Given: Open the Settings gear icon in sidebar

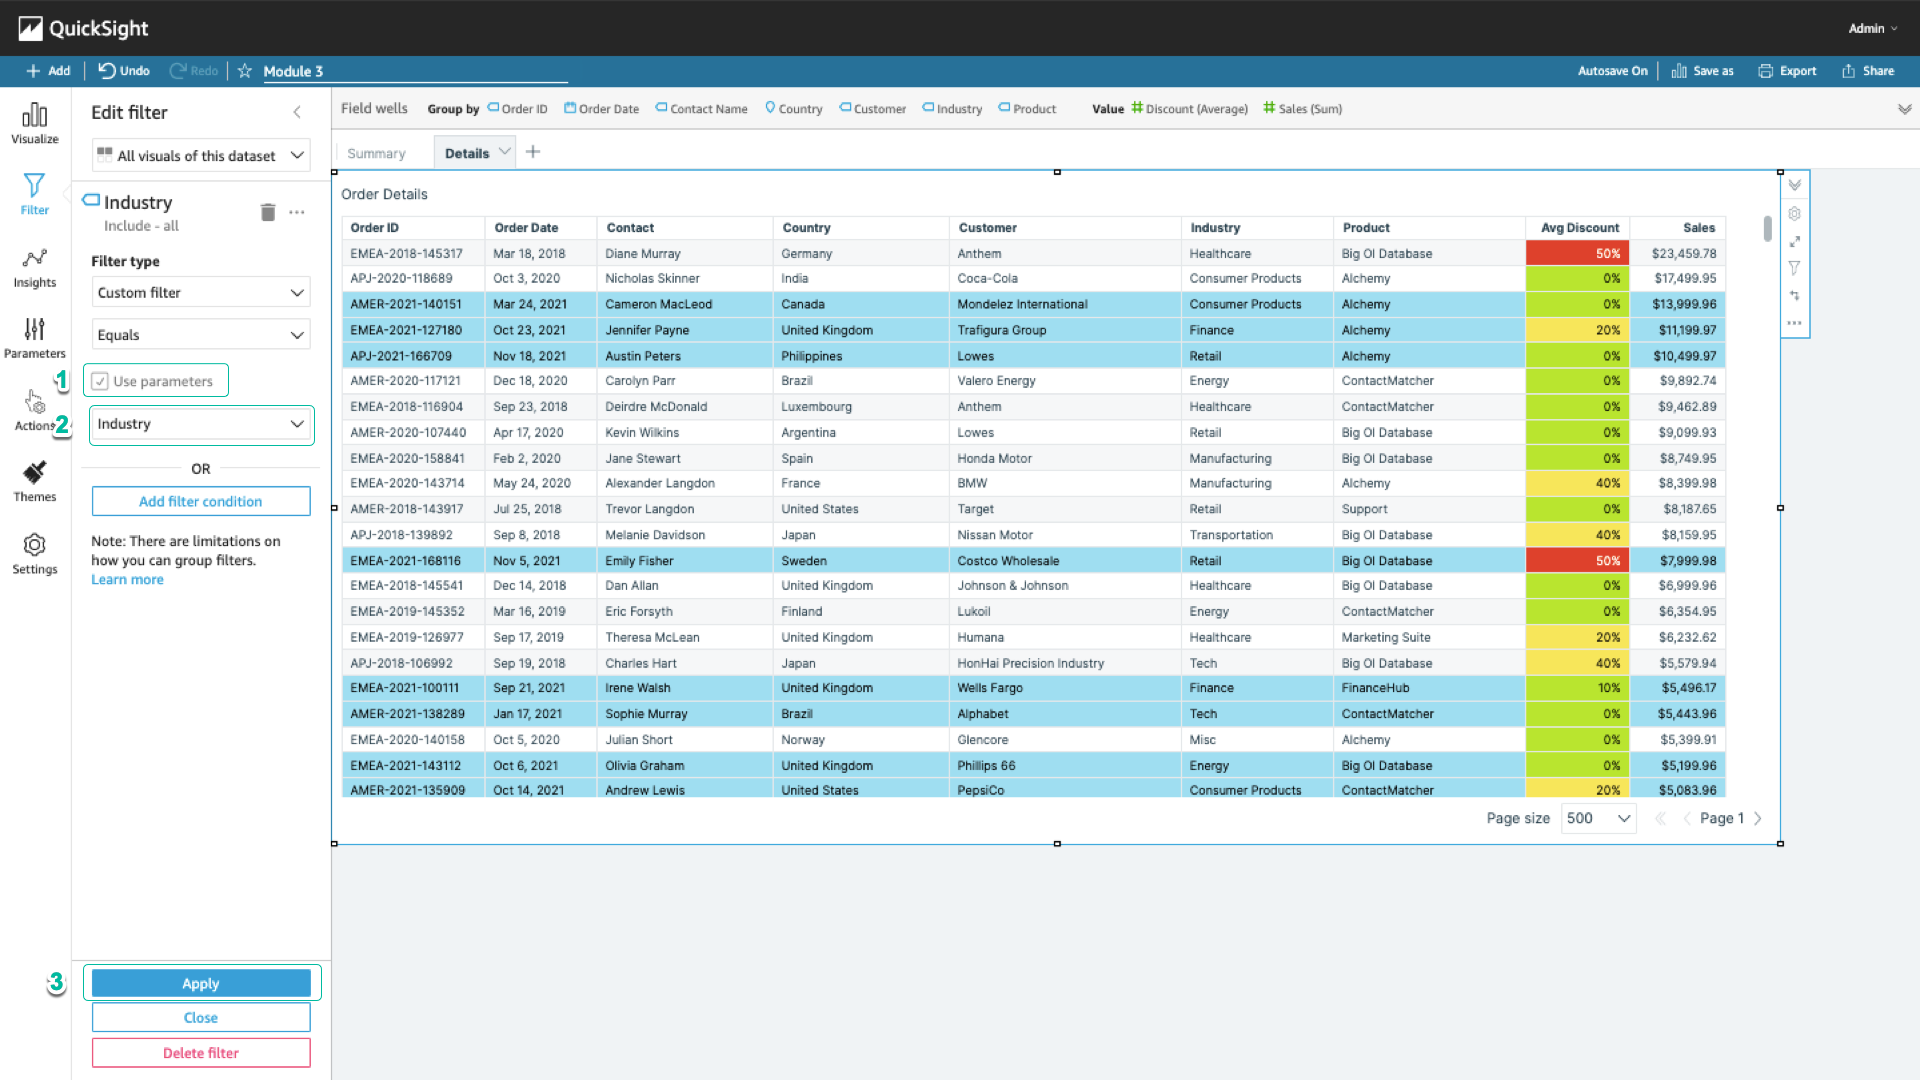Looking at the screenshot, I should click(34, 545).
